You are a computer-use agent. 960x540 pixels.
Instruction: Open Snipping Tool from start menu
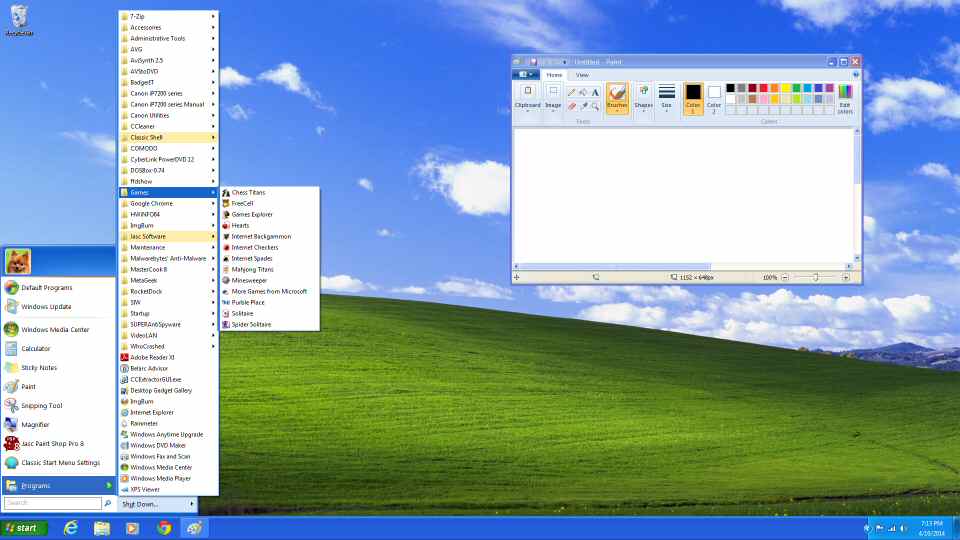59,405
